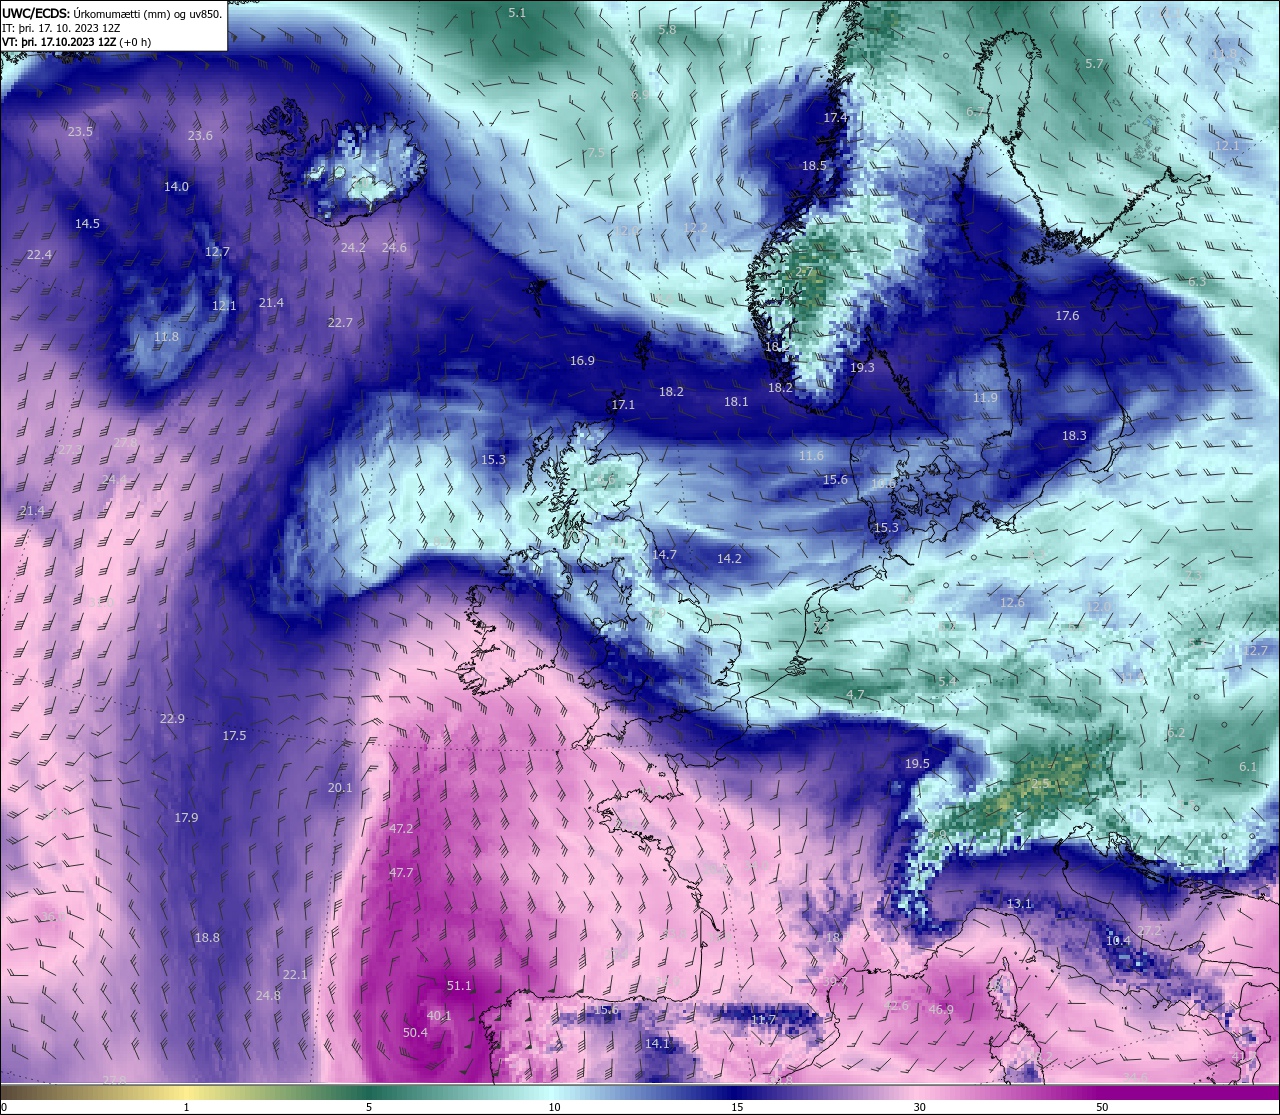
Task: Click the 24.6 value label south of Iceland
Action: (394, 247)
